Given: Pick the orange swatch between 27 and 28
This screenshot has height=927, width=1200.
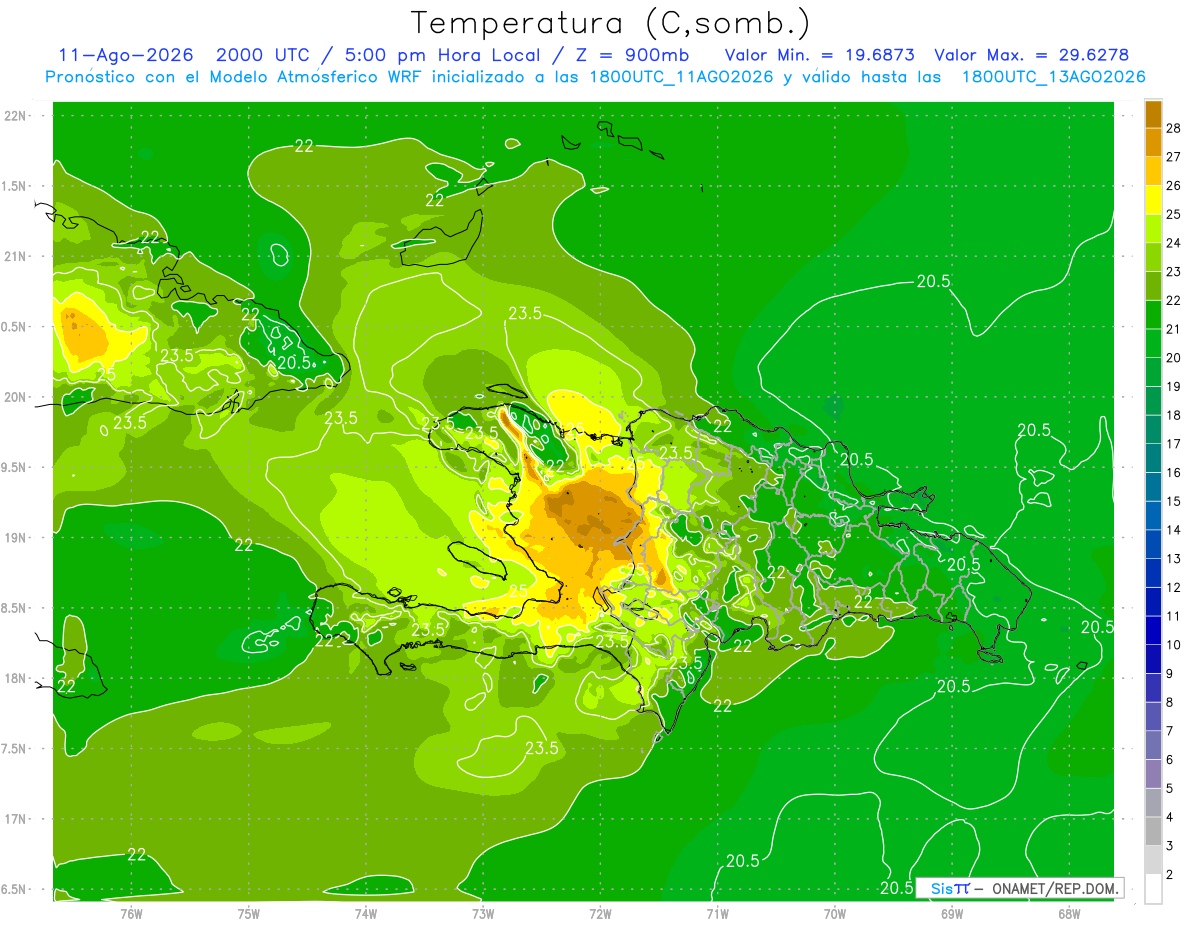Looking at the screenshot, I should (x=1153, y=142).
